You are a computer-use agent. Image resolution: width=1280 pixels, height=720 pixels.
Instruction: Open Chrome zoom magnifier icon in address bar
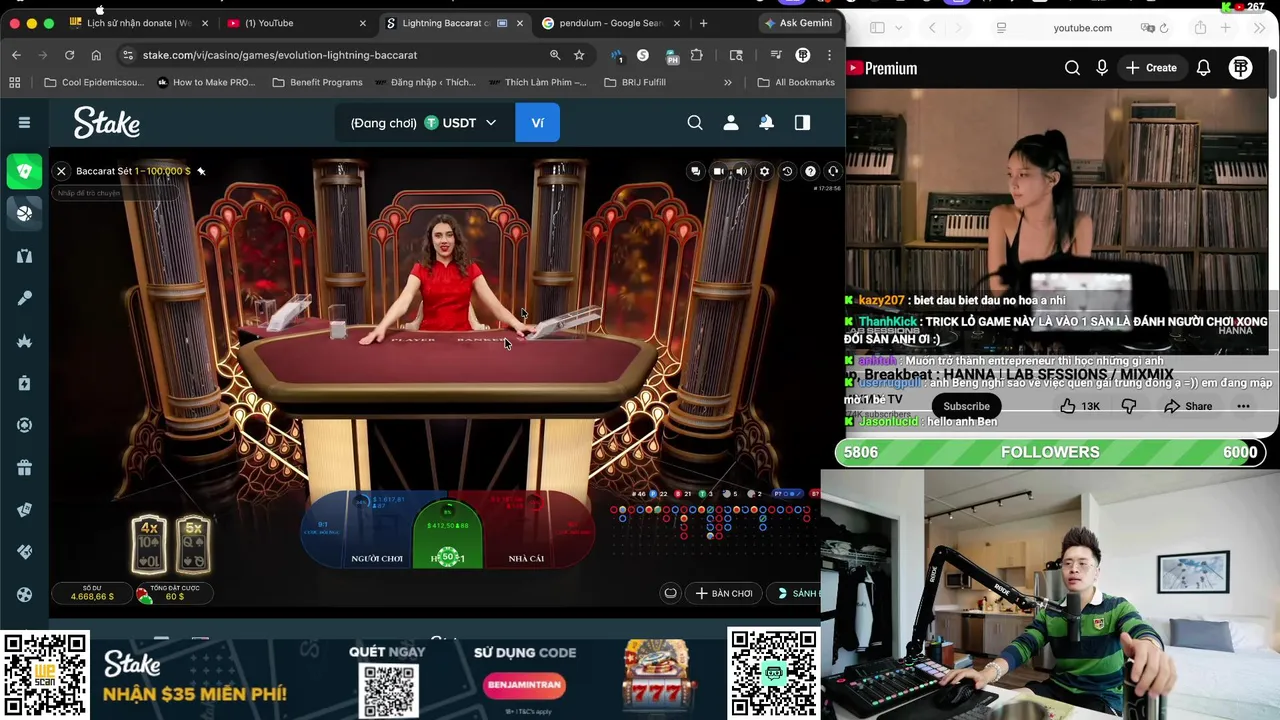pyautogui.click(x=555, y=55)
